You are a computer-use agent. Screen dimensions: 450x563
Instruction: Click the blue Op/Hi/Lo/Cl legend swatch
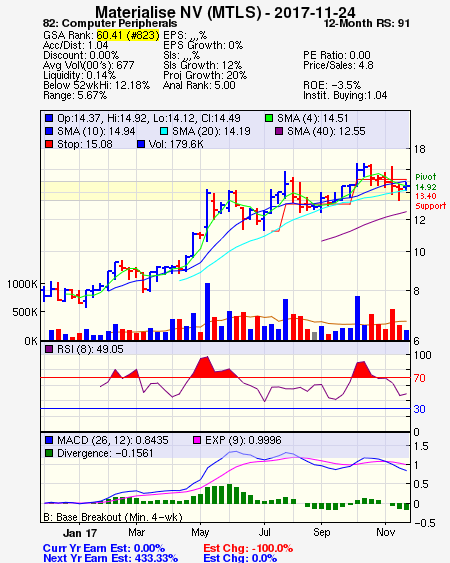[x=49, y=118]
